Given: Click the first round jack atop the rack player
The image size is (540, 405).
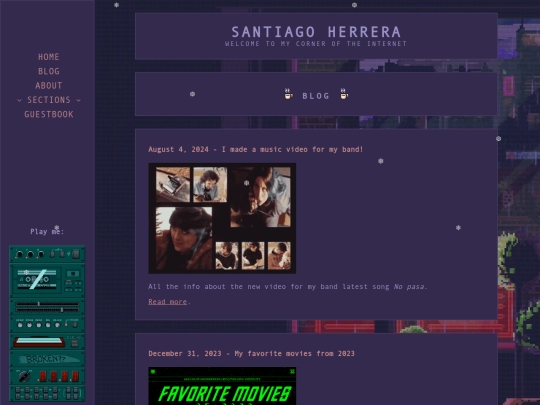Looking at the screenshot, I should click(x=19, y=255).
